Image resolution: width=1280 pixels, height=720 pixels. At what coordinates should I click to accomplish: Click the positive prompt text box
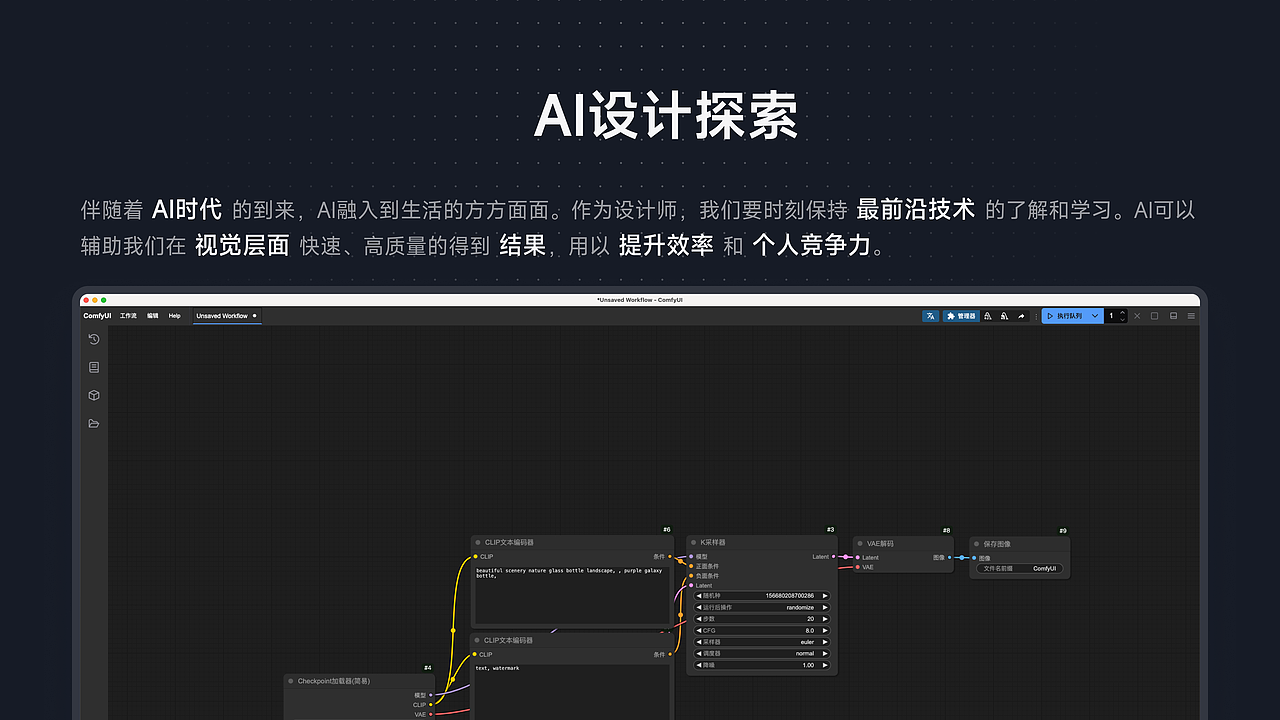[572, 594]
